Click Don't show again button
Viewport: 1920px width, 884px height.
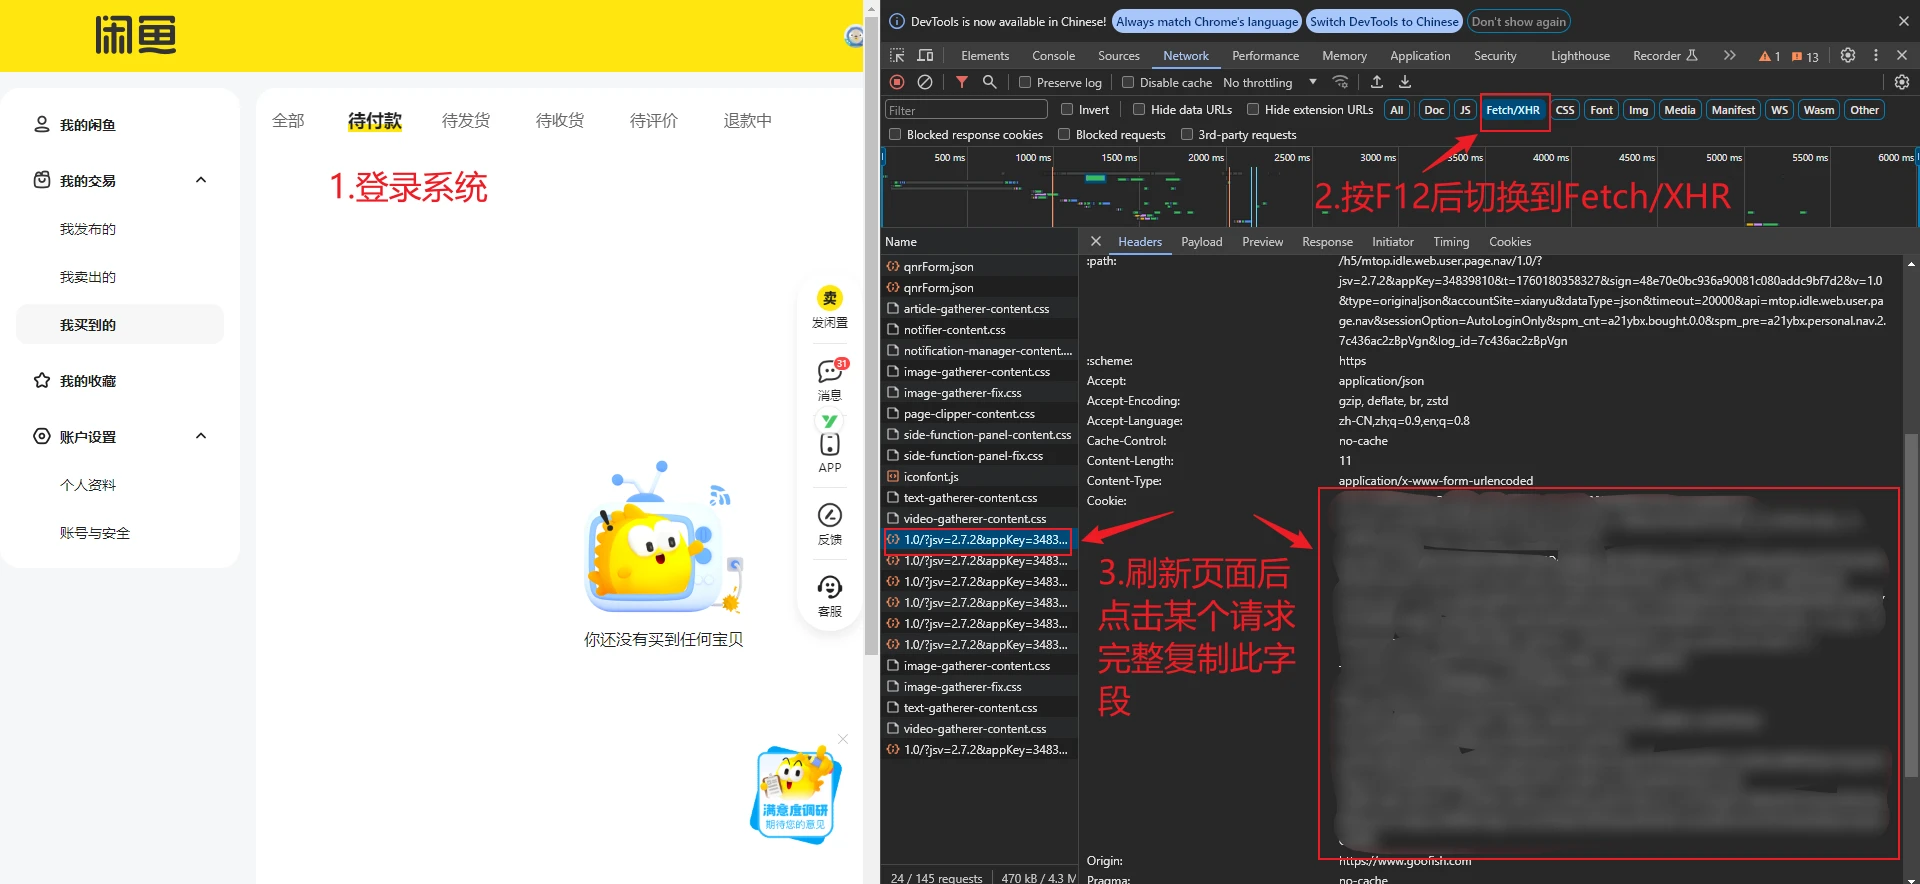[x=1518, y=21]
